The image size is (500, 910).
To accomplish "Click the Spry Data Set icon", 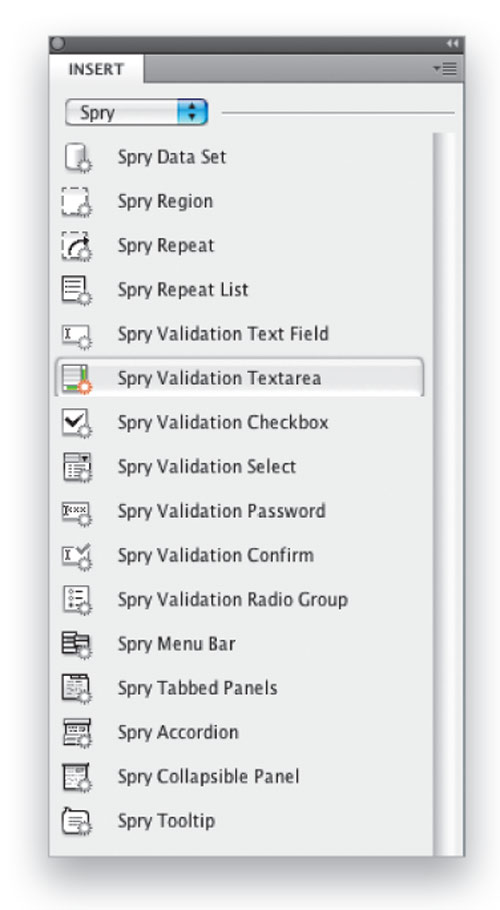I will [x=77, y=157].
